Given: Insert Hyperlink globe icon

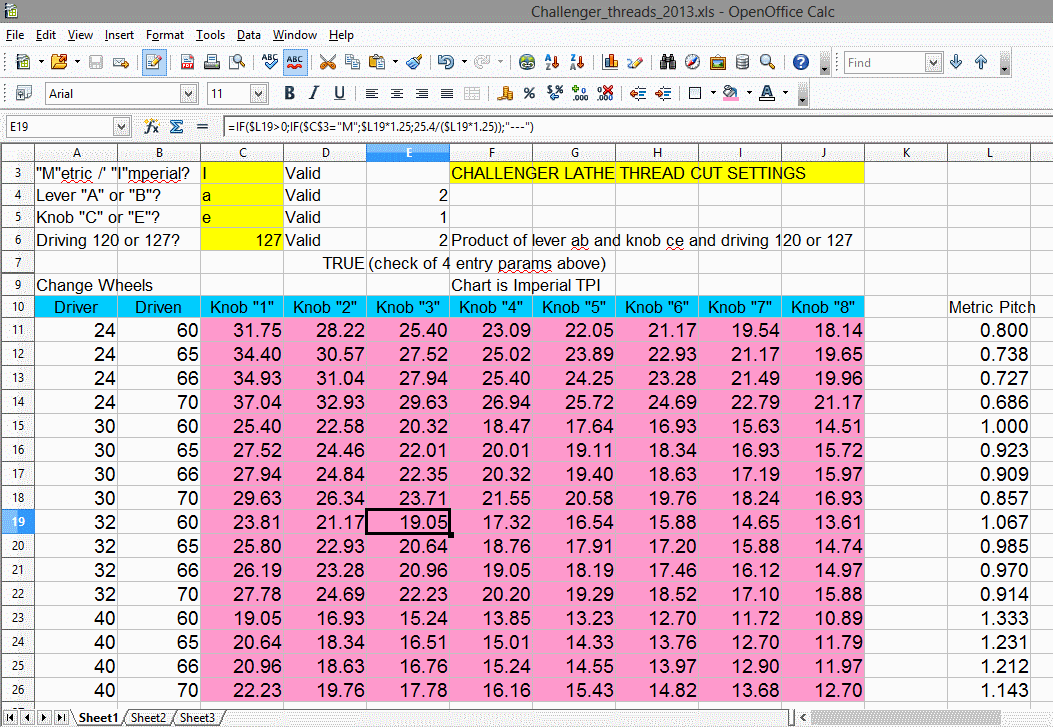Looking at the screenshot, I should pyautogui.click(x=527, y=62).
